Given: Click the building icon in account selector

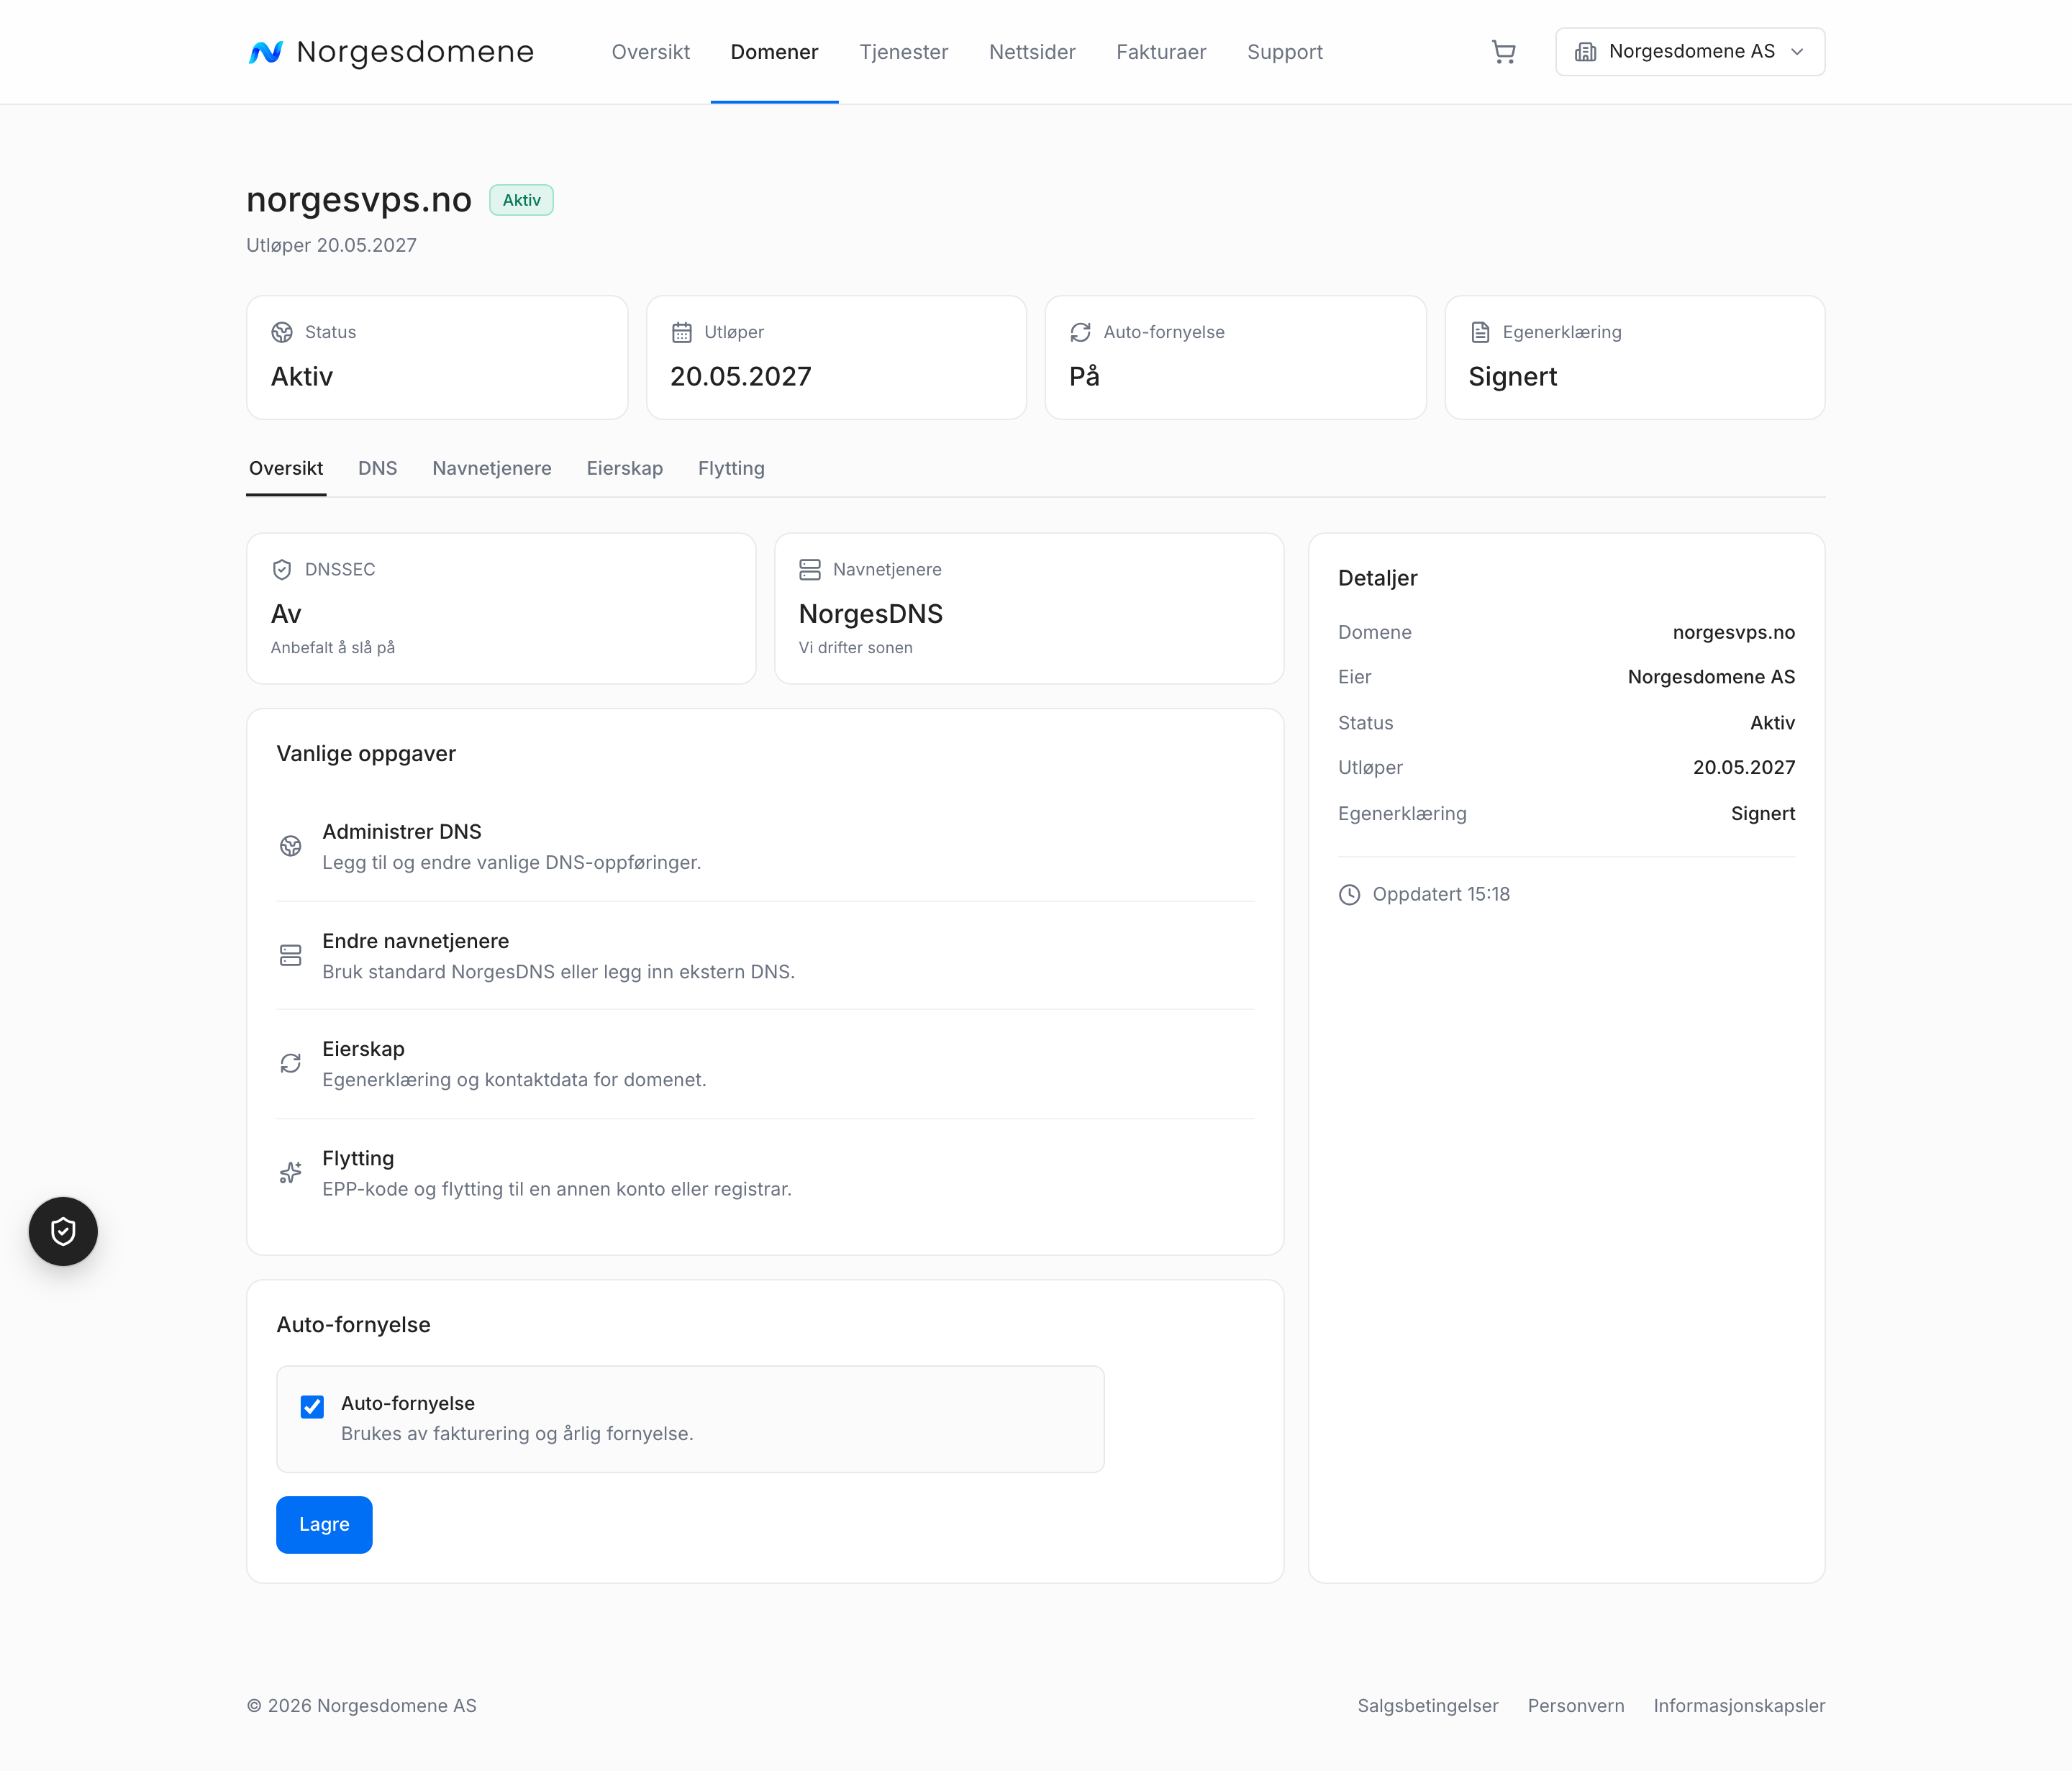Looking at the screenshot, I should pyautogui.click(x=1586, y=52).
